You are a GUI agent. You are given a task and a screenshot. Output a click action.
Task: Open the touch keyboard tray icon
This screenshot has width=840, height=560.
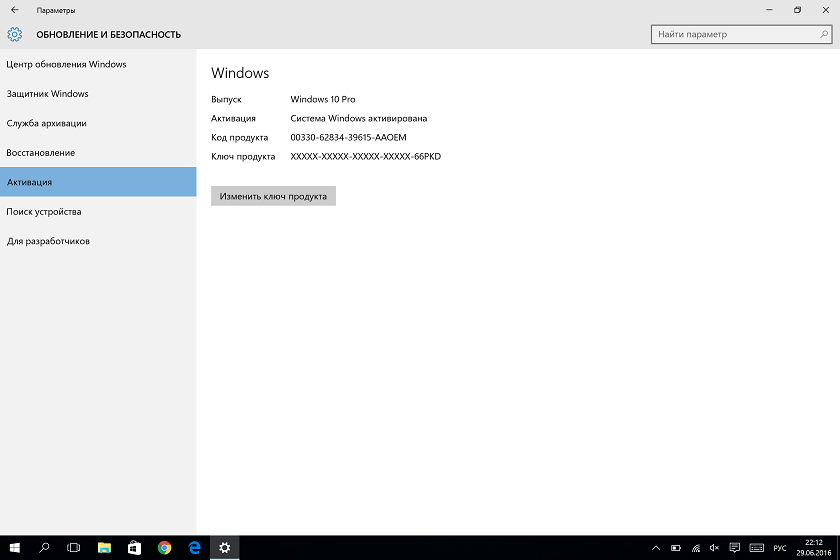[x=756, y=548]
